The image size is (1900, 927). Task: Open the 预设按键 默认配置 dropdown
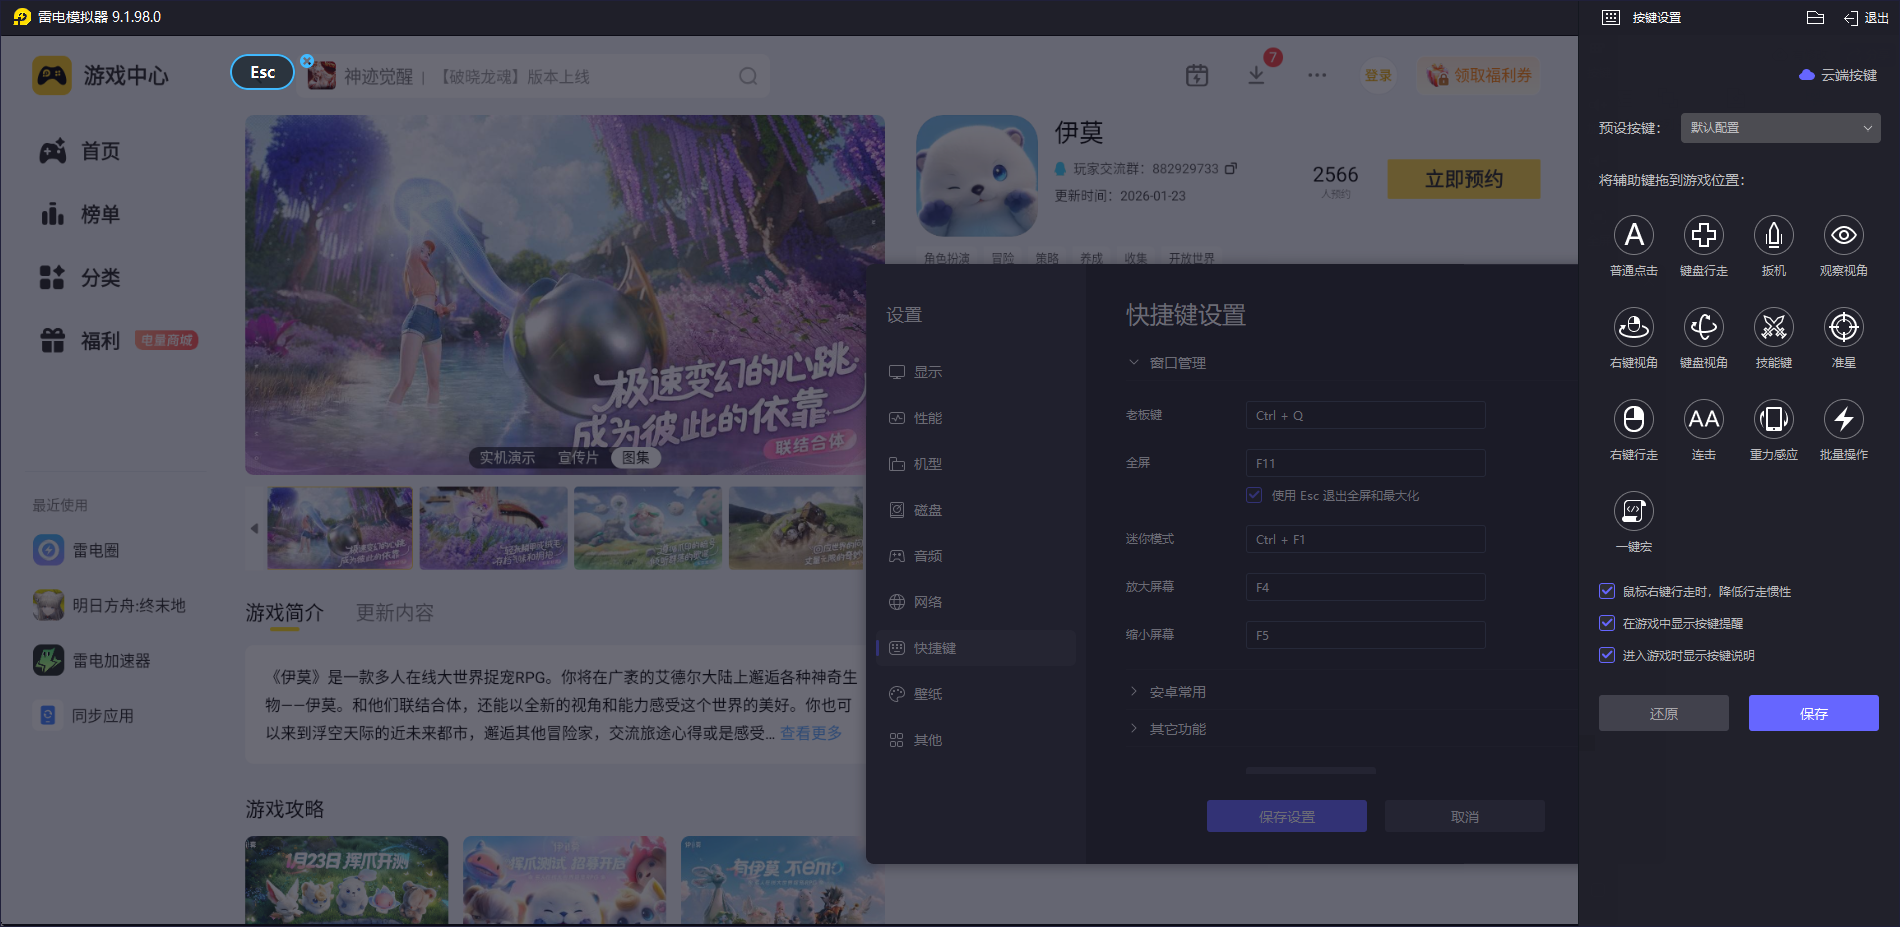[1780, 128]
